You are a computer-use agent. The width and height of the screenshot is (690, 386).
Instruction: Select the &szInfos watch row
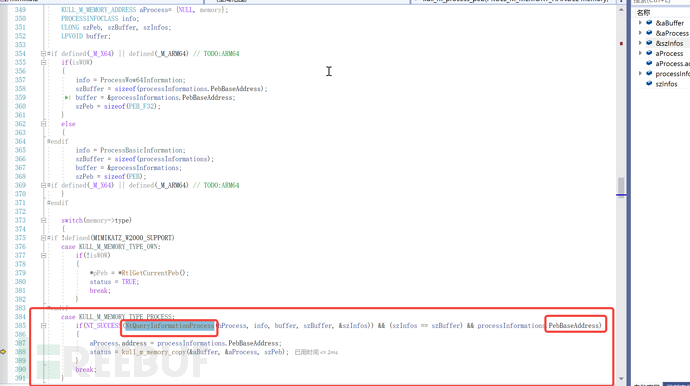[662, 43]
